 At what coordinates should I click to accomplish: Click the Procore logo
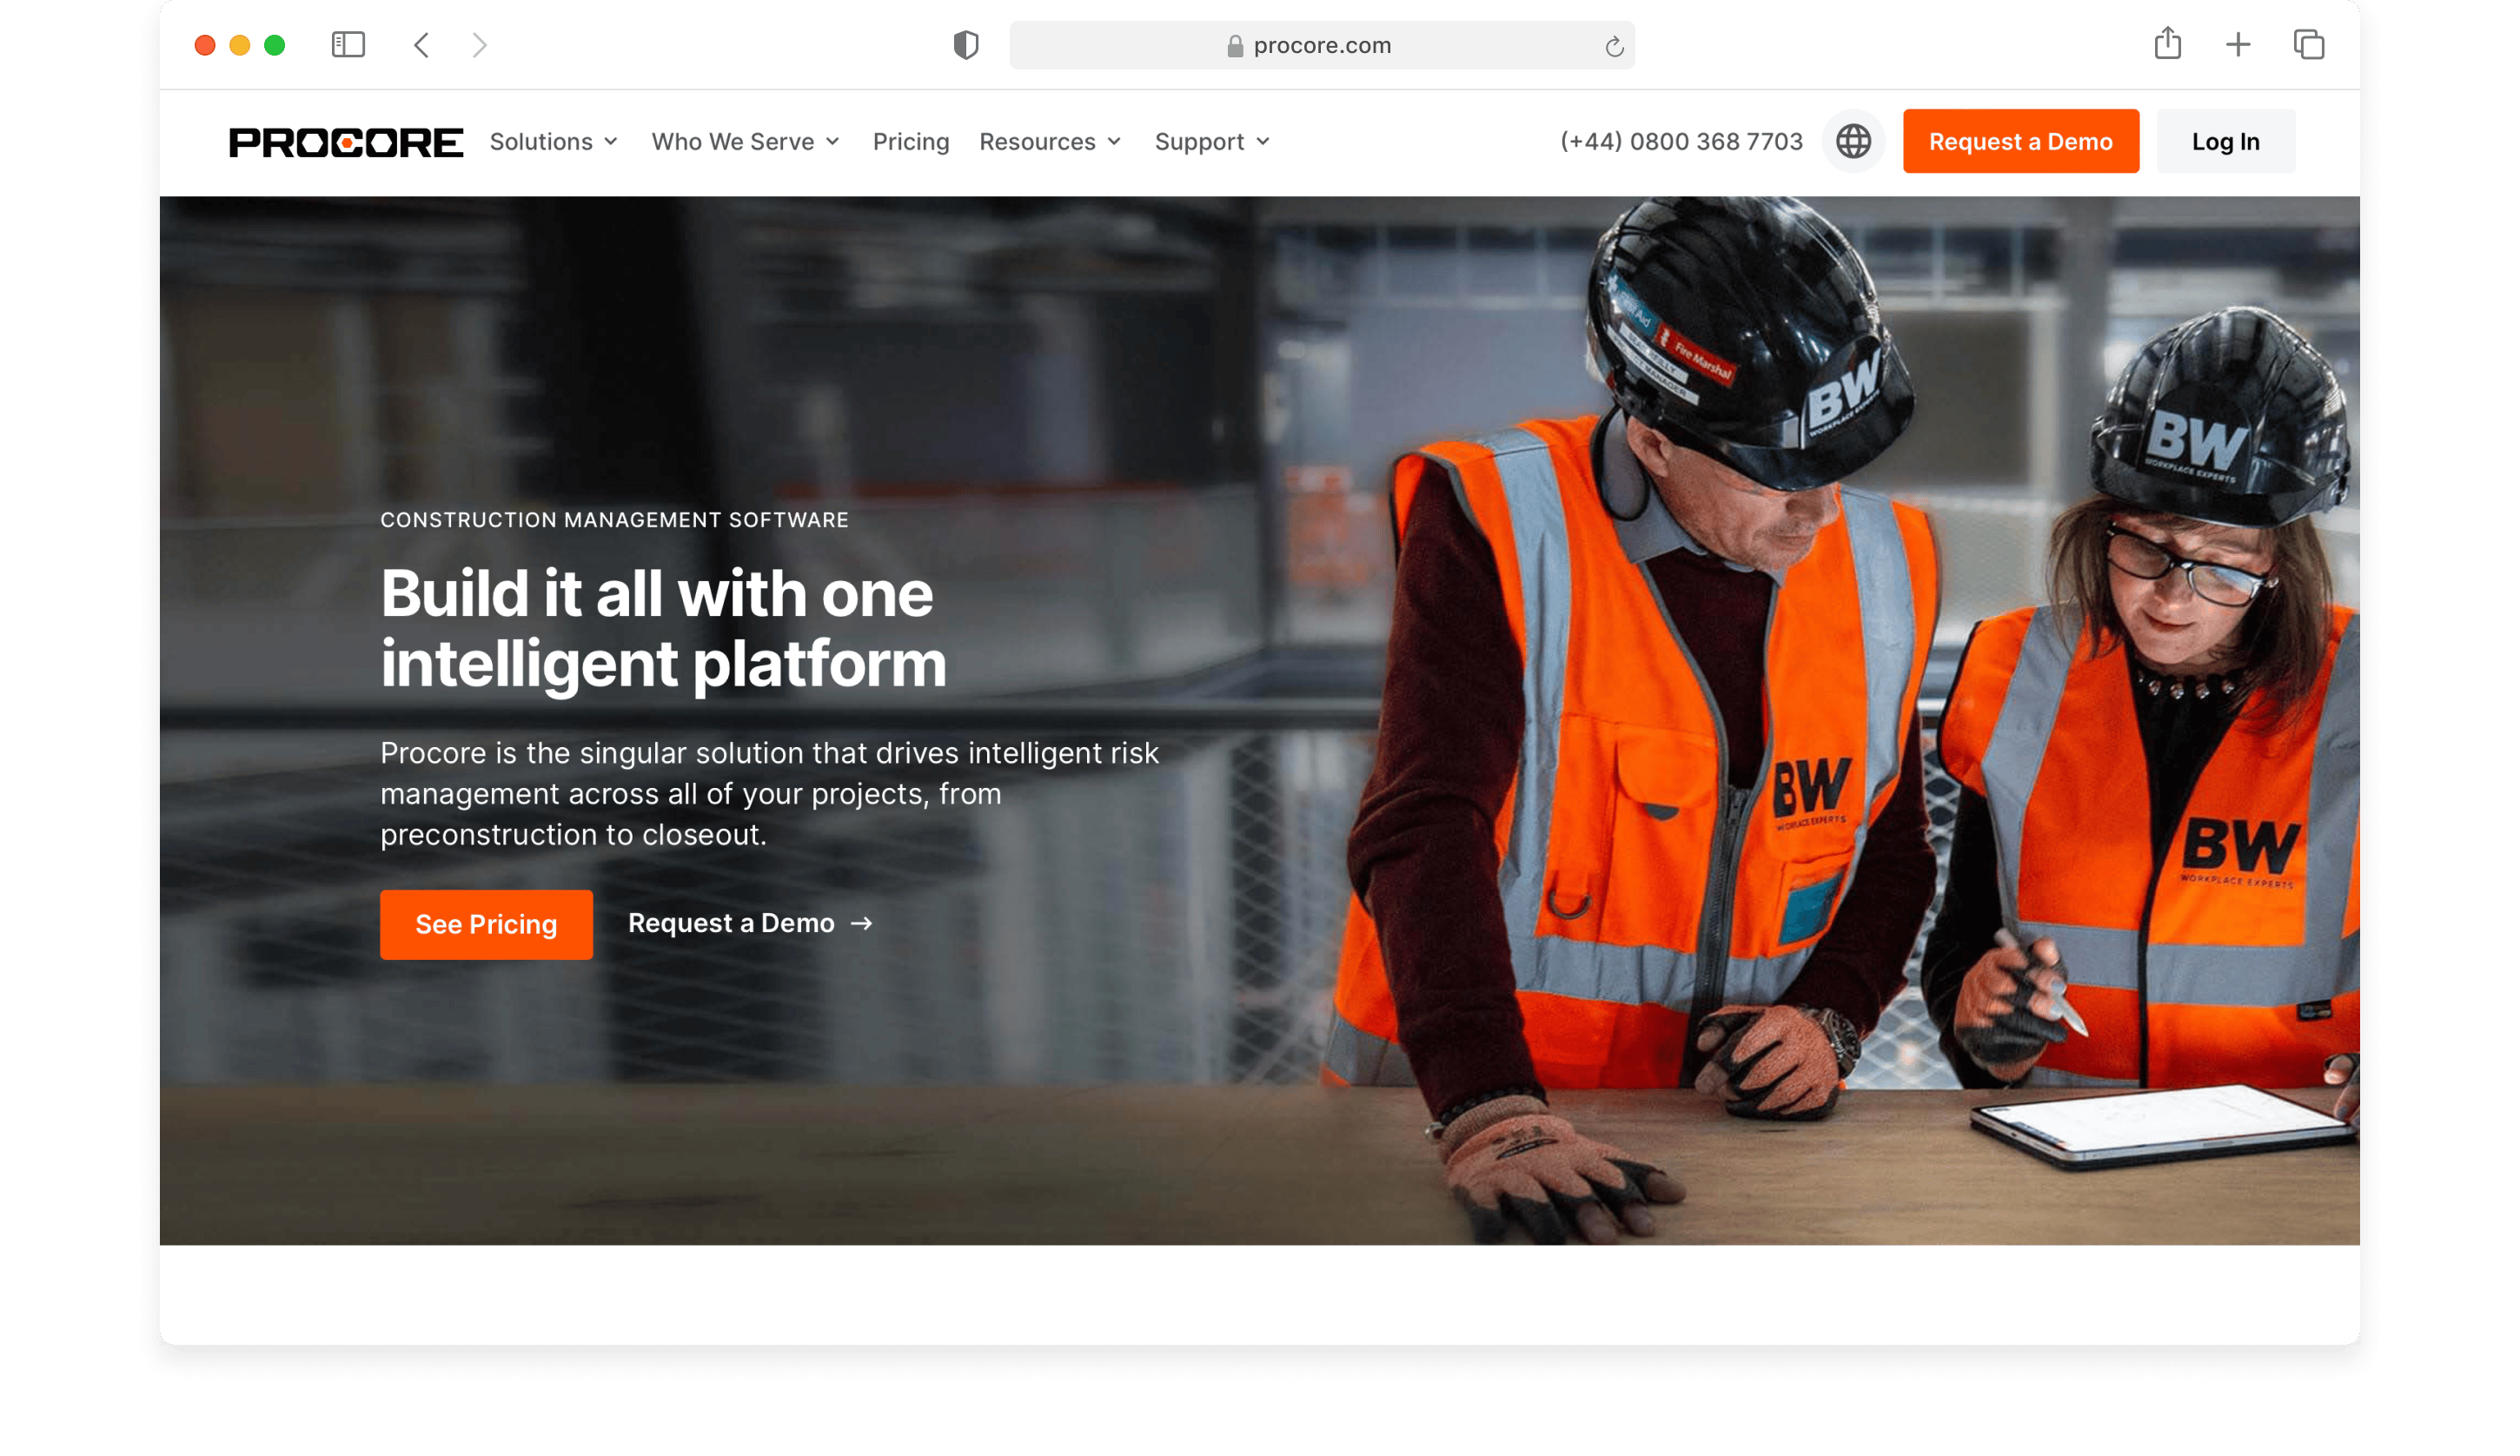click(x=346, y=142)
